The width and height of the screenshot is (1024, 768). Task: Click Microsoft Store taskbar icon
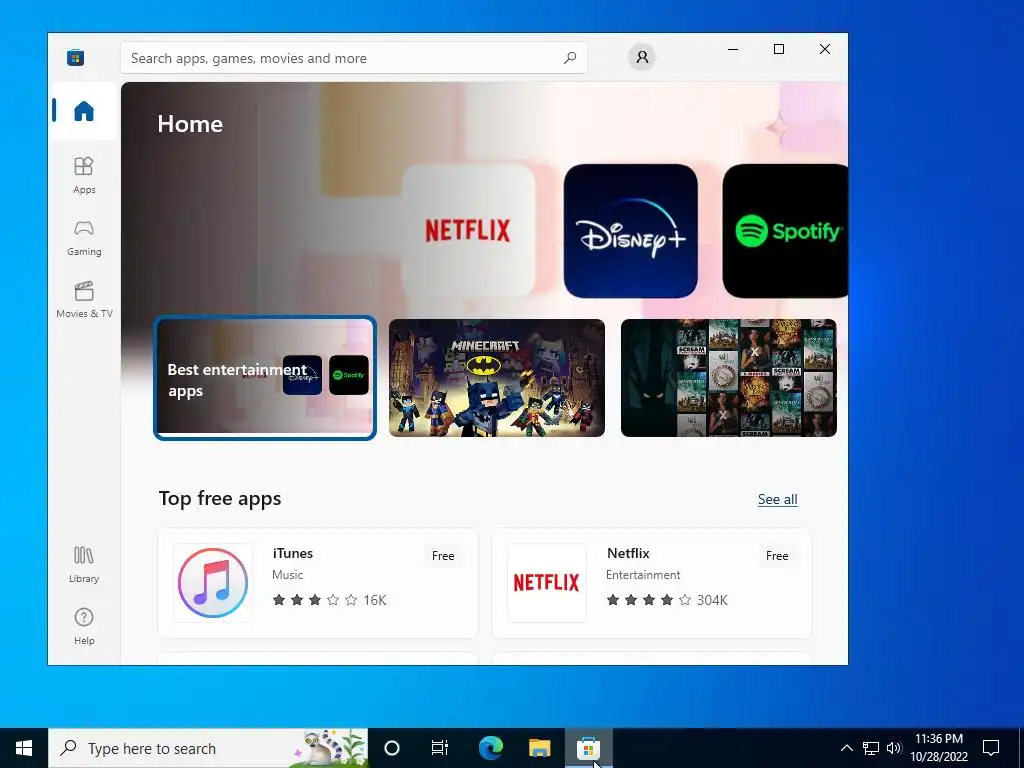click(x=588, y=748)
